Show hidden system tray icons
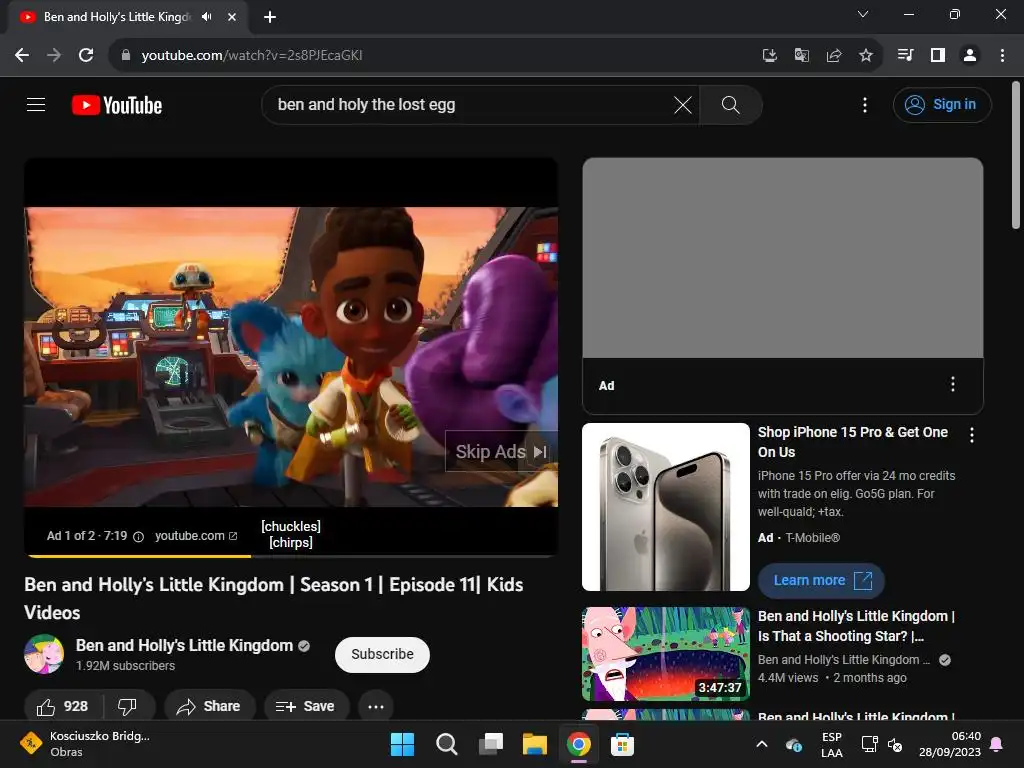 (761, 744)
